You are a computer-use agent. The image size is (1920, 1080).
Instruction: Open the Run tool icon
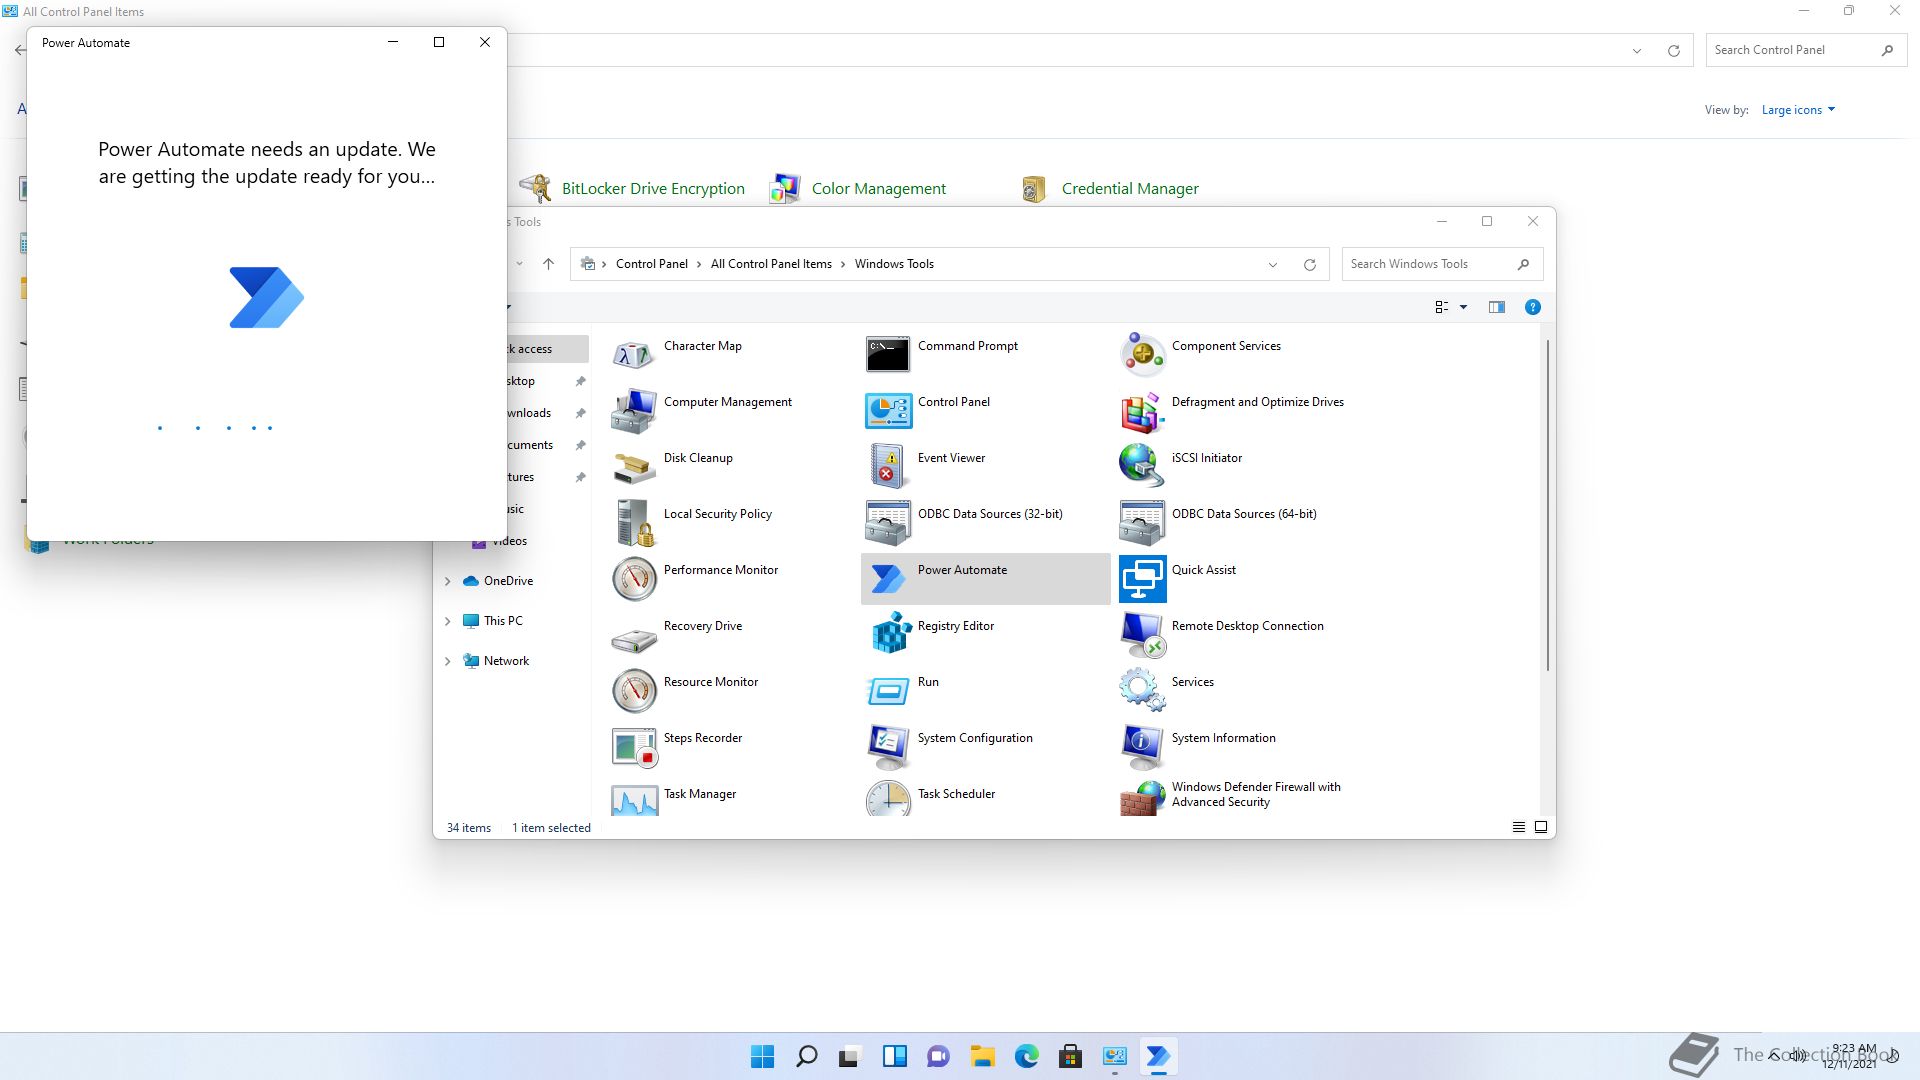point(888,690)
